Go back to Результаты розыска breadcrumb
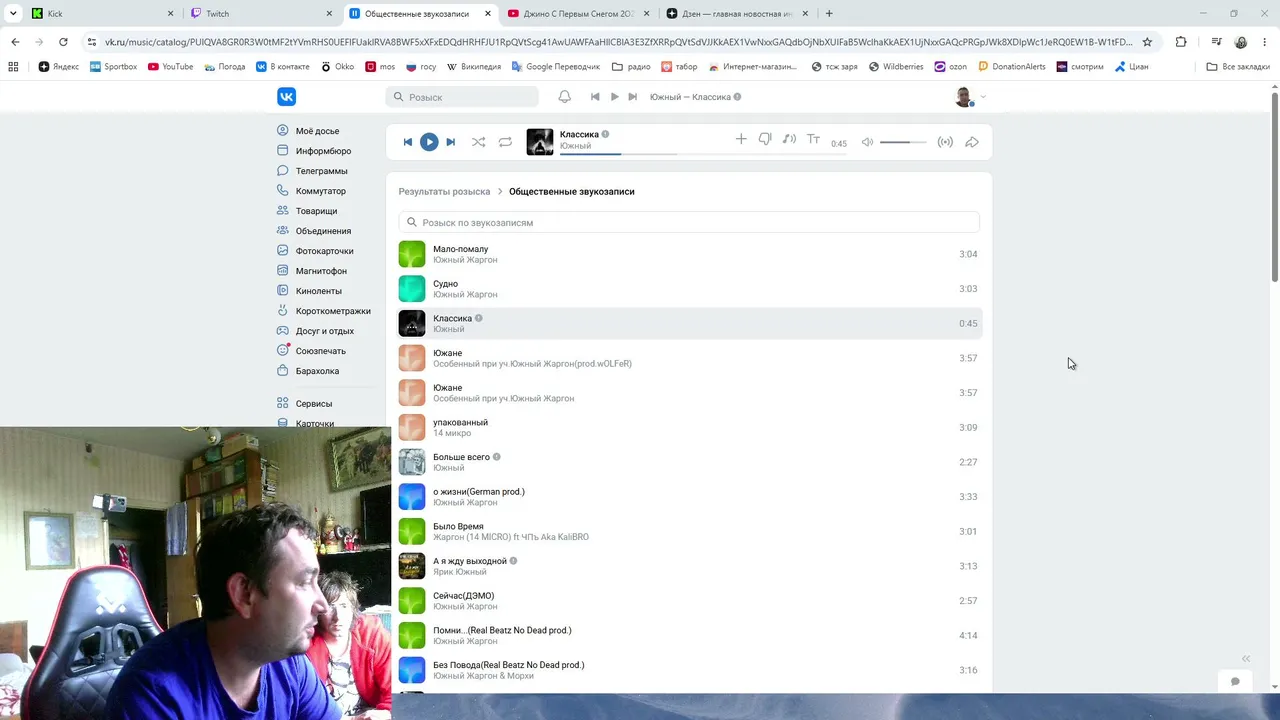The height and width of the screenshot is (720, 1280). (444, 191)
